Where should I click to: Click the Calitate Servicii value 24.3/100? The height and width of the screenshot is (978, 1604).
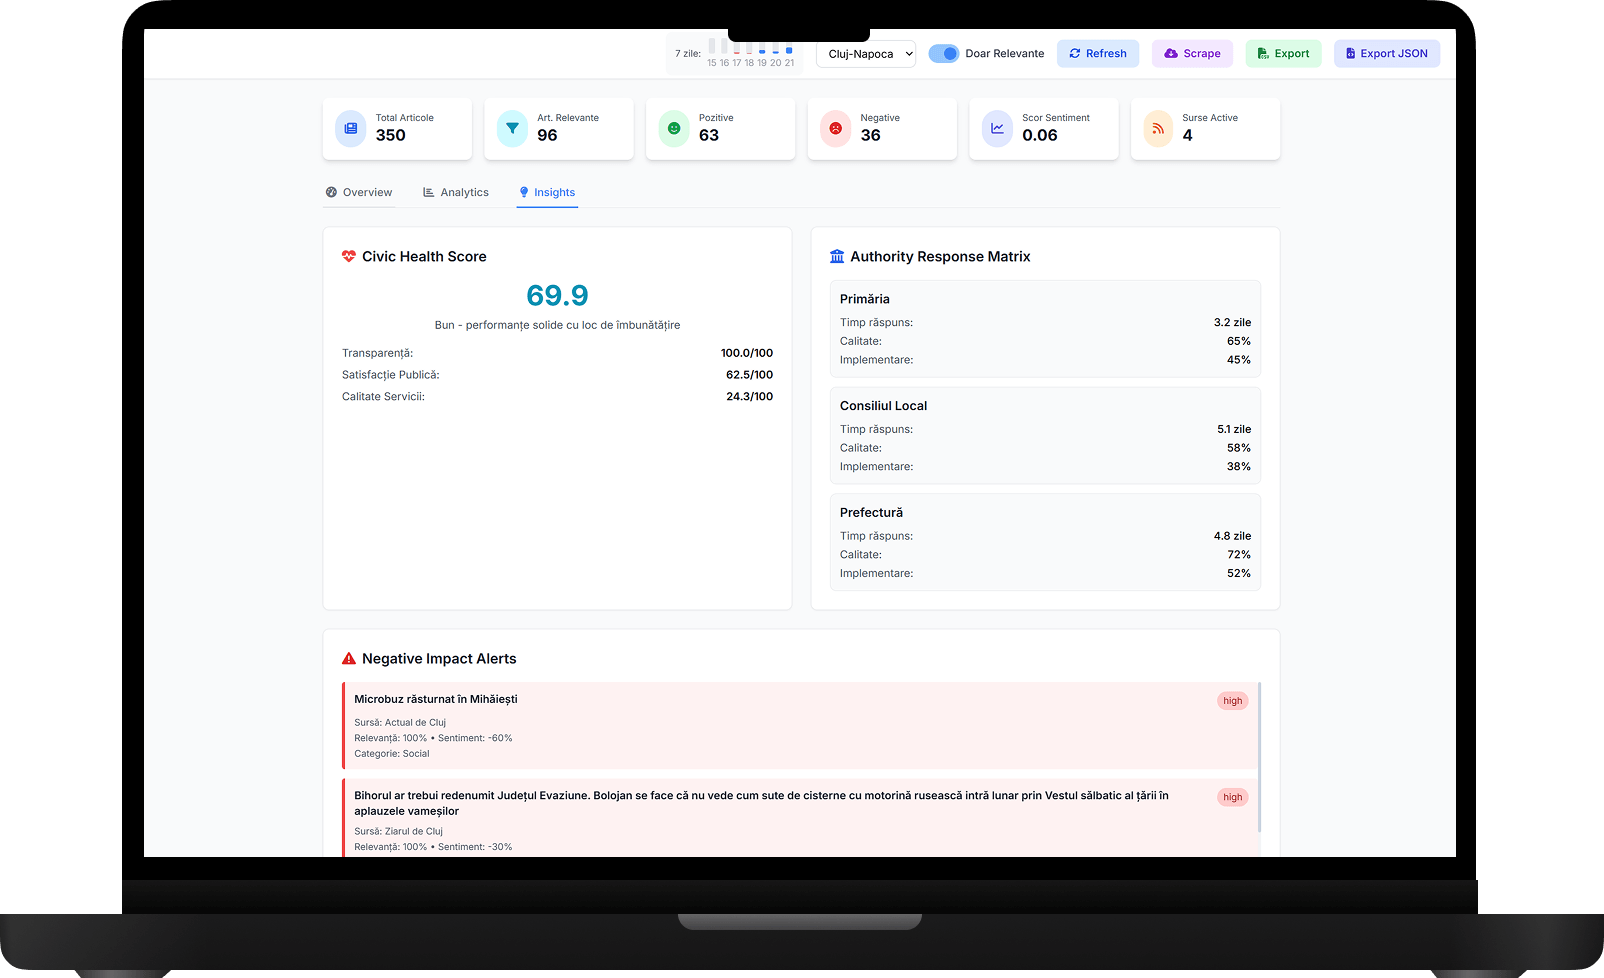coord(749,397)
